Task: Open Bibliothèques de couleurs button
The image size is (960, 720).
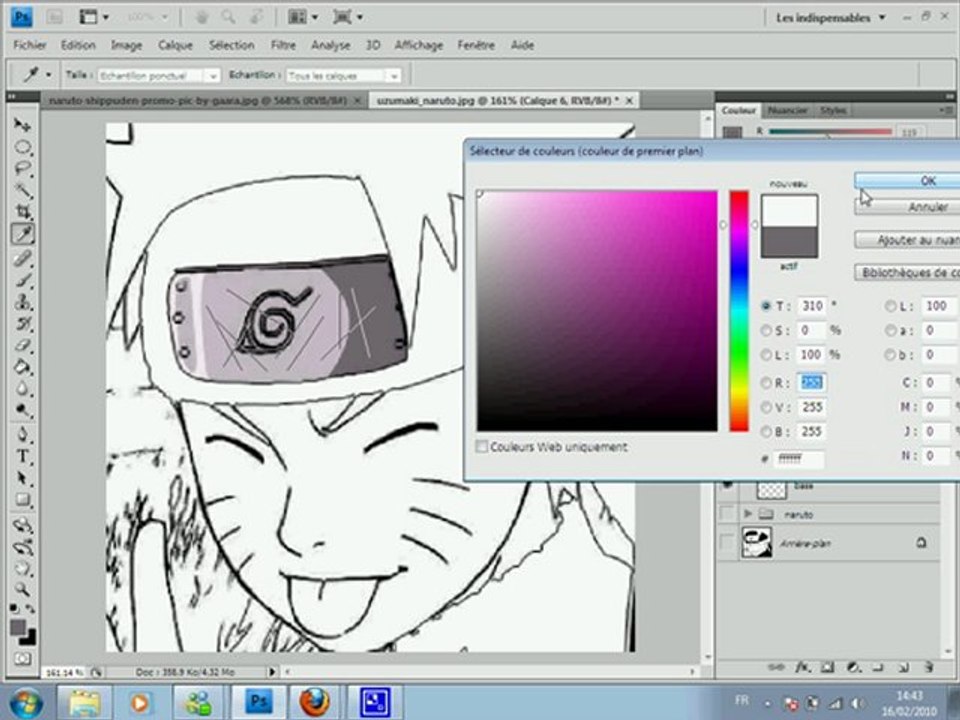Action: pyautogui.click(x=907, y=272)
